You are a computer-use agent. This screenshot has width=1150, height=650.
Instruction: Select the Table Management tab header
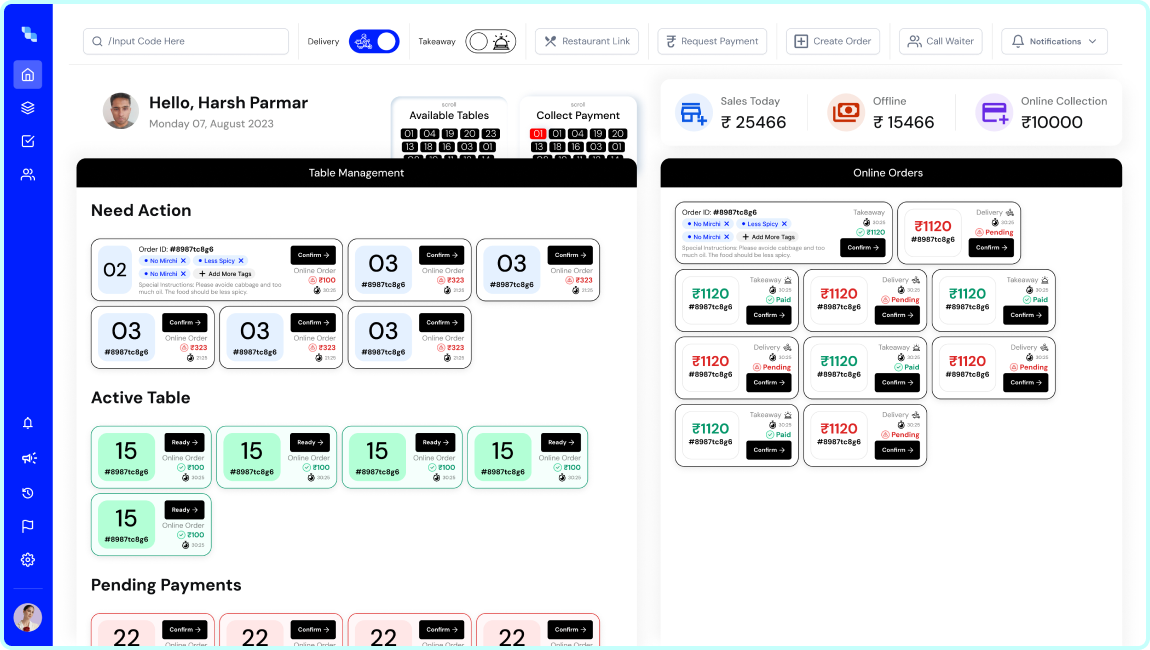(x=356, y=173)
